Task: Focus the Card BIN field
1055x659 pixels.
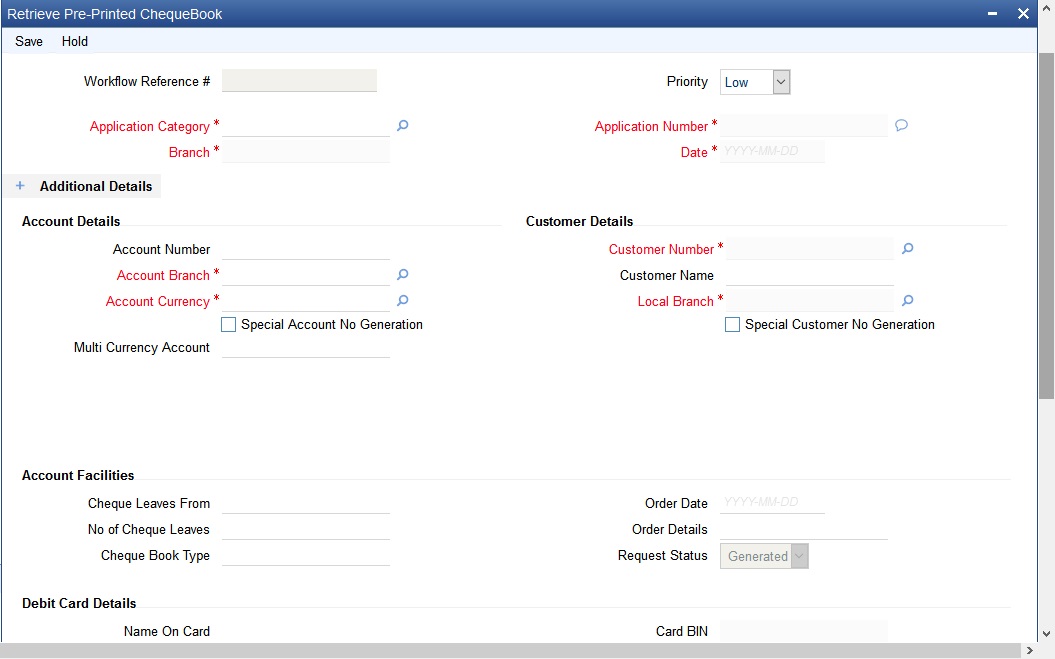Action: click(x=804, y=631)
